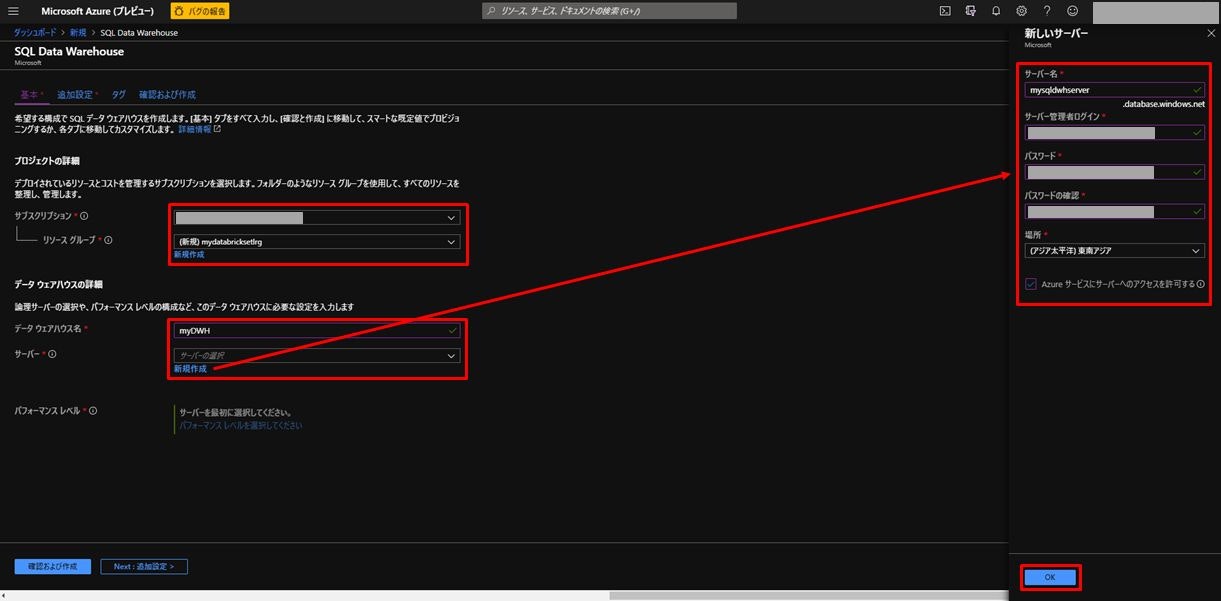Click the 確認および作成 button at bottom
Screen dimensions: 1221x601
(x=53, y=567)
